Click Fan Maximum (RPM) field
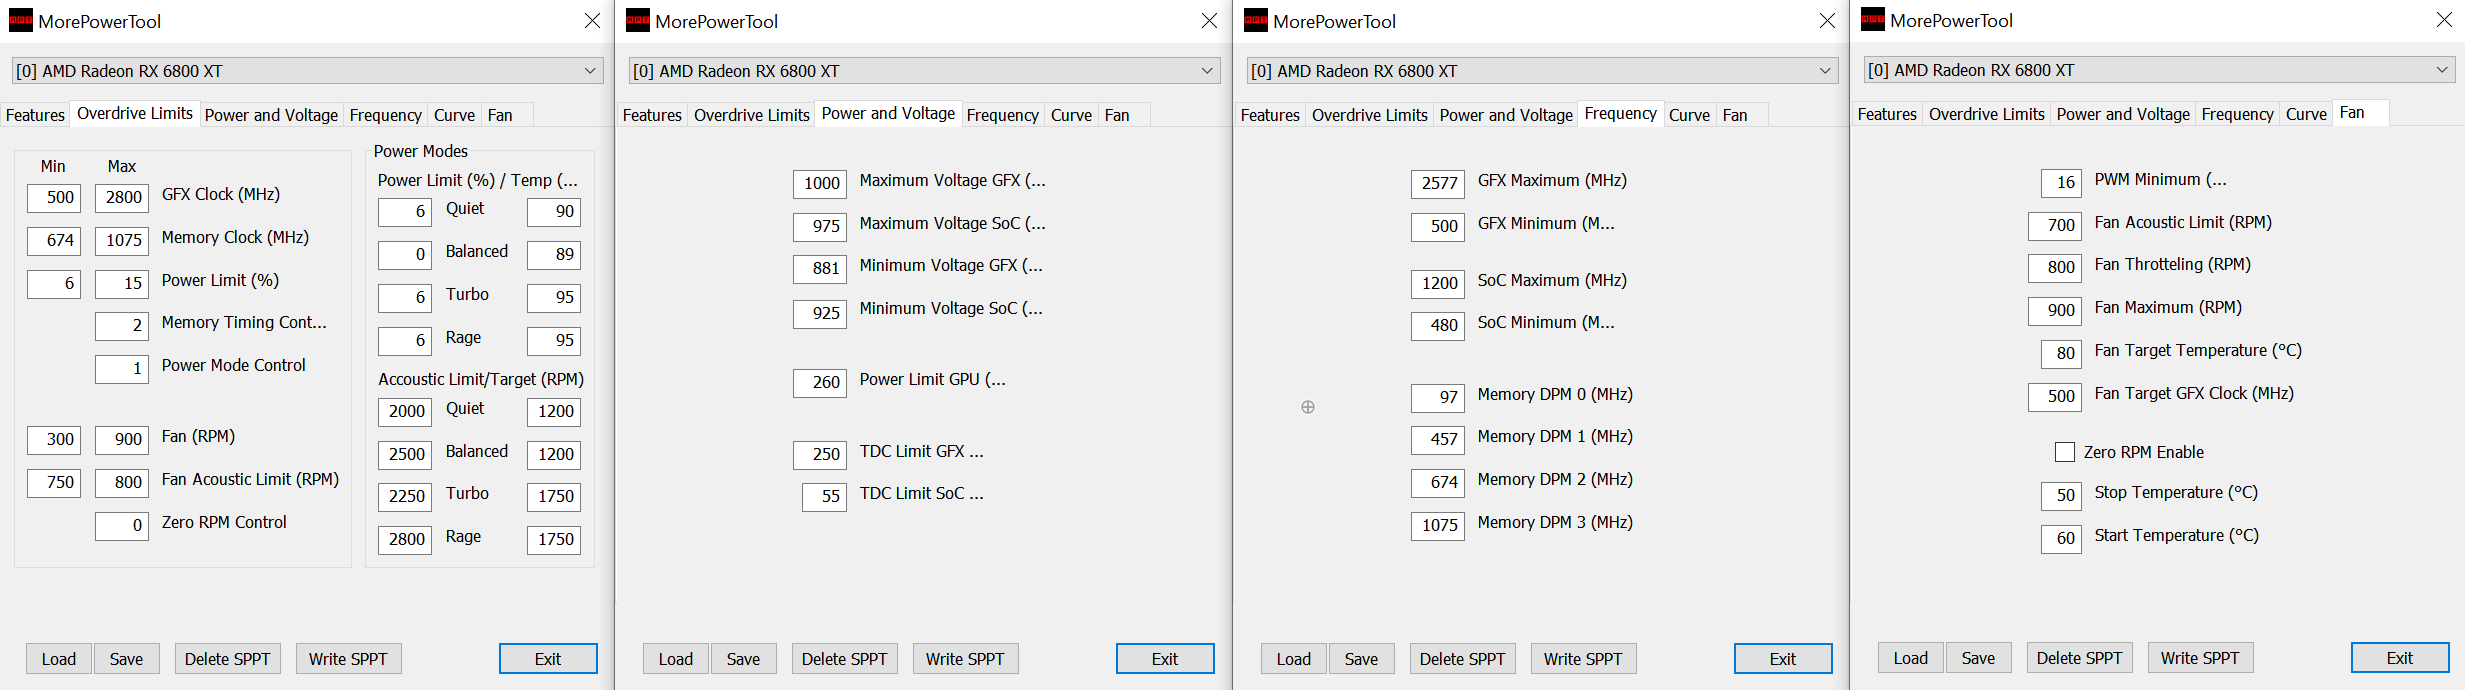Screen dimensions: 2465x690 click(x=2055, y=311)
